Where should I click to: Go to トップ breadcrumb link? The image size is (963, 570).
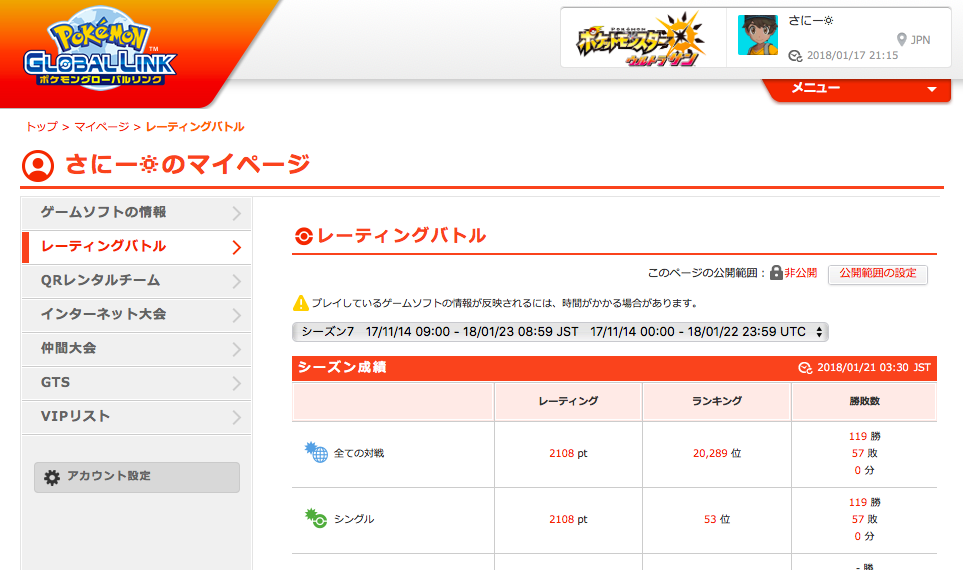42,127
